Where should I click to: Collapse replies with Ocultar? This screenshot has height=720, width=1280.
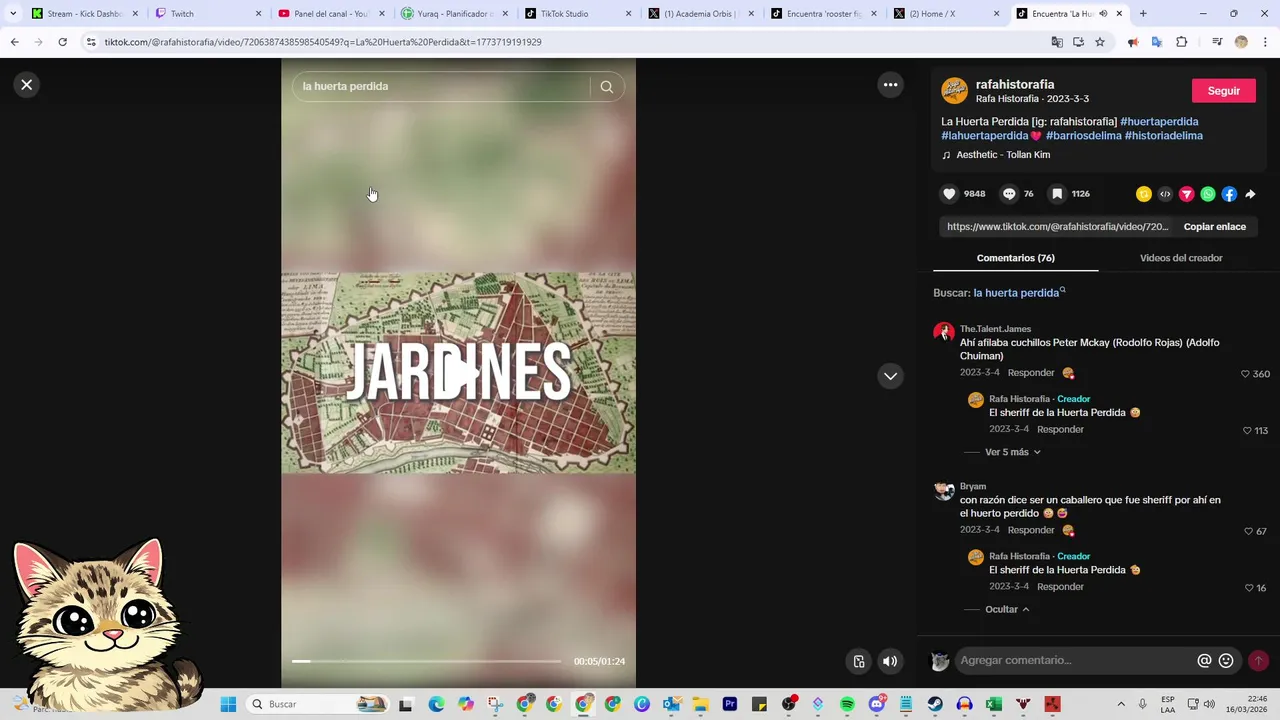(x=1007, y=609)
